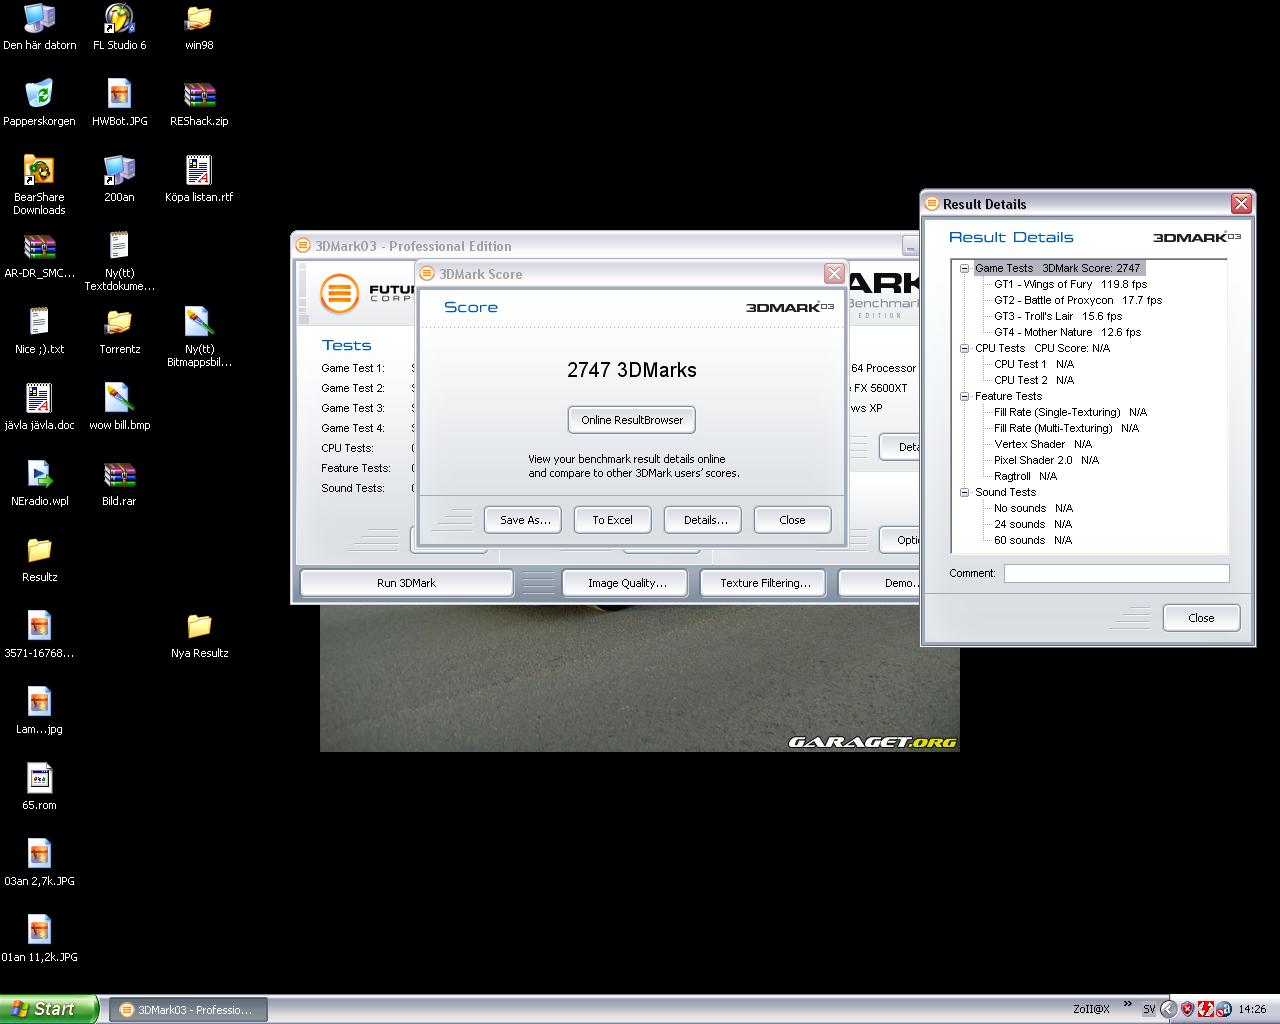The height and width of the screenshot is (1024, 1280).
Task: Close the Result Details dialog with Close button
Action: (1201, 618)
